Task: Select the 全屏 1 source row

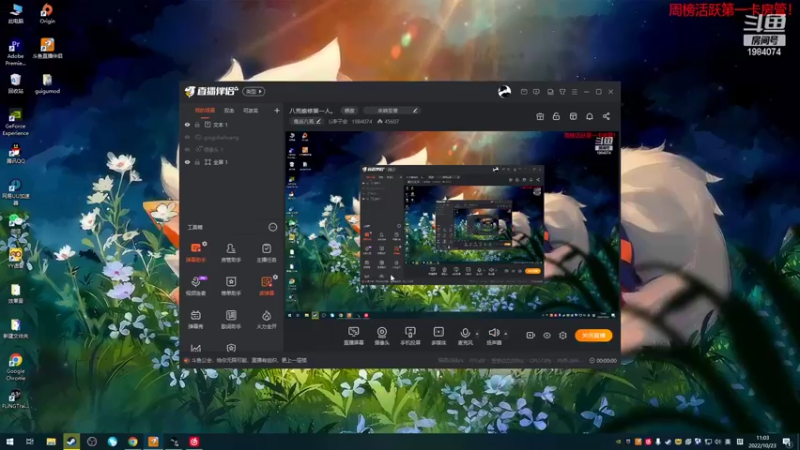Action: tap(232, 162)
